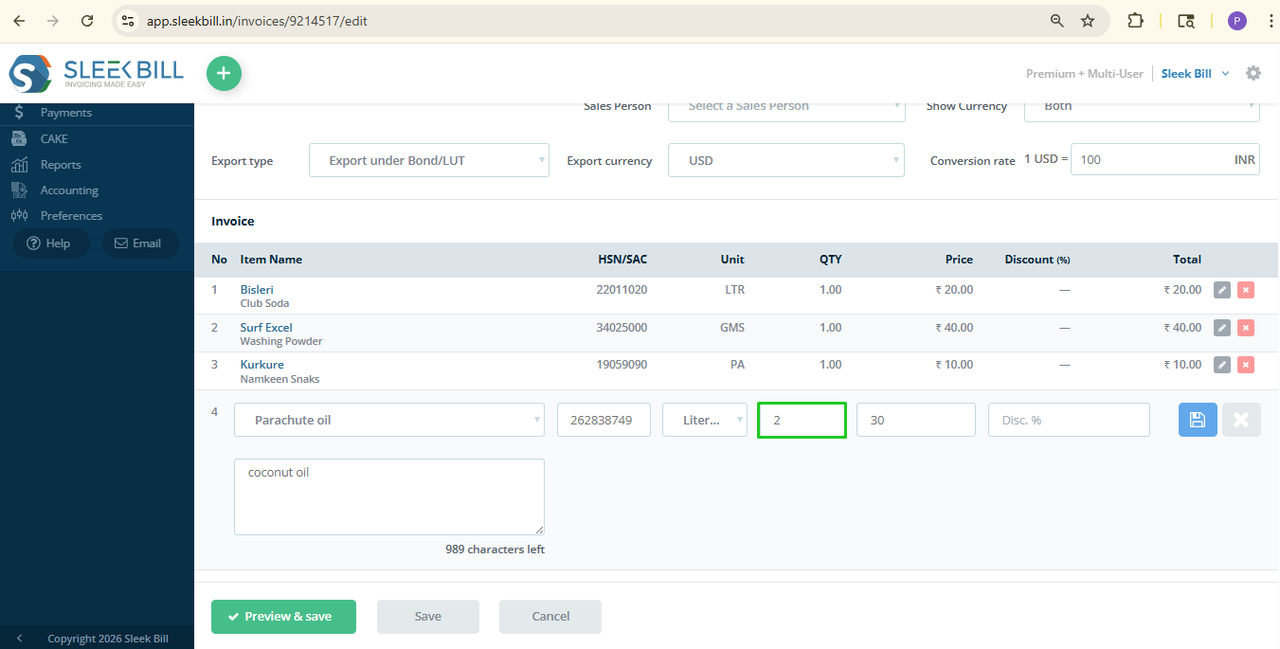The image size is (1280, 649).
Task: Collapse sidebar with the bottom-left chevron
Action: coord(19,638)
